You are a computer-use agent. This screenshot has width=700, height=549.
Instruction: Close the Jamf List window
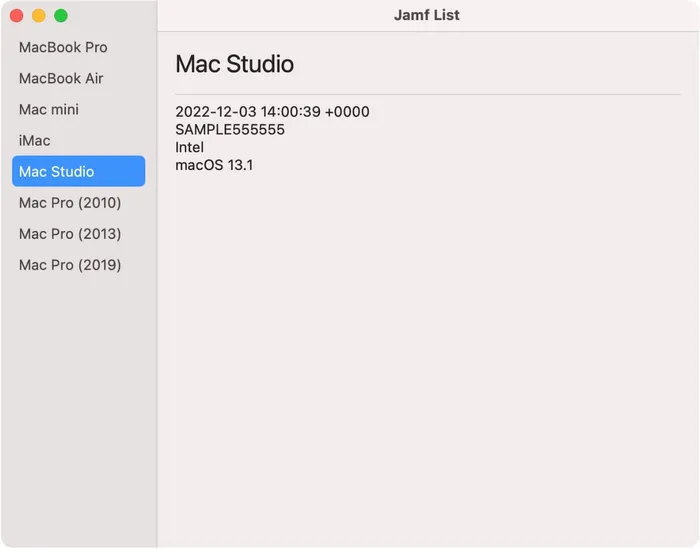click(17, 16)
